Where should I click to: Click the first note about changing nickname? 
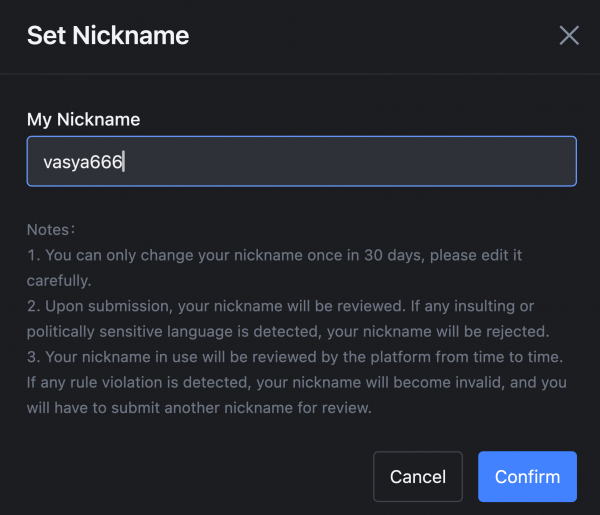(x=200, y=255)
